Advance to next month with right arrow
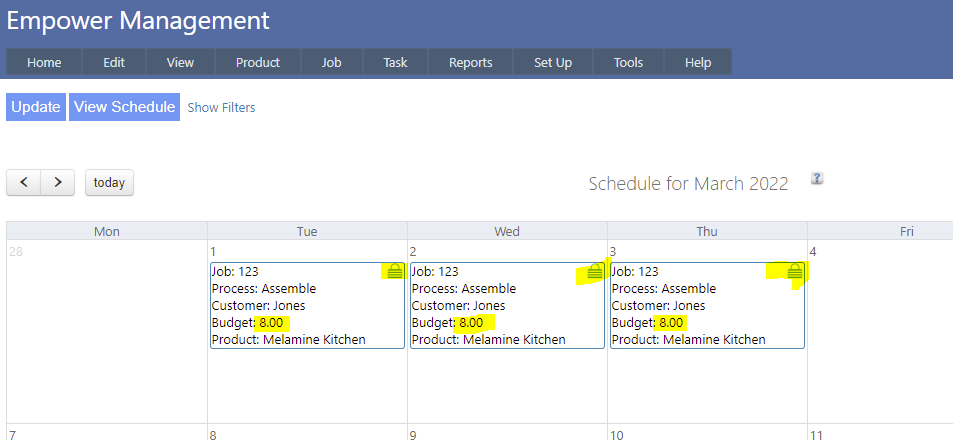 (58, 182)
